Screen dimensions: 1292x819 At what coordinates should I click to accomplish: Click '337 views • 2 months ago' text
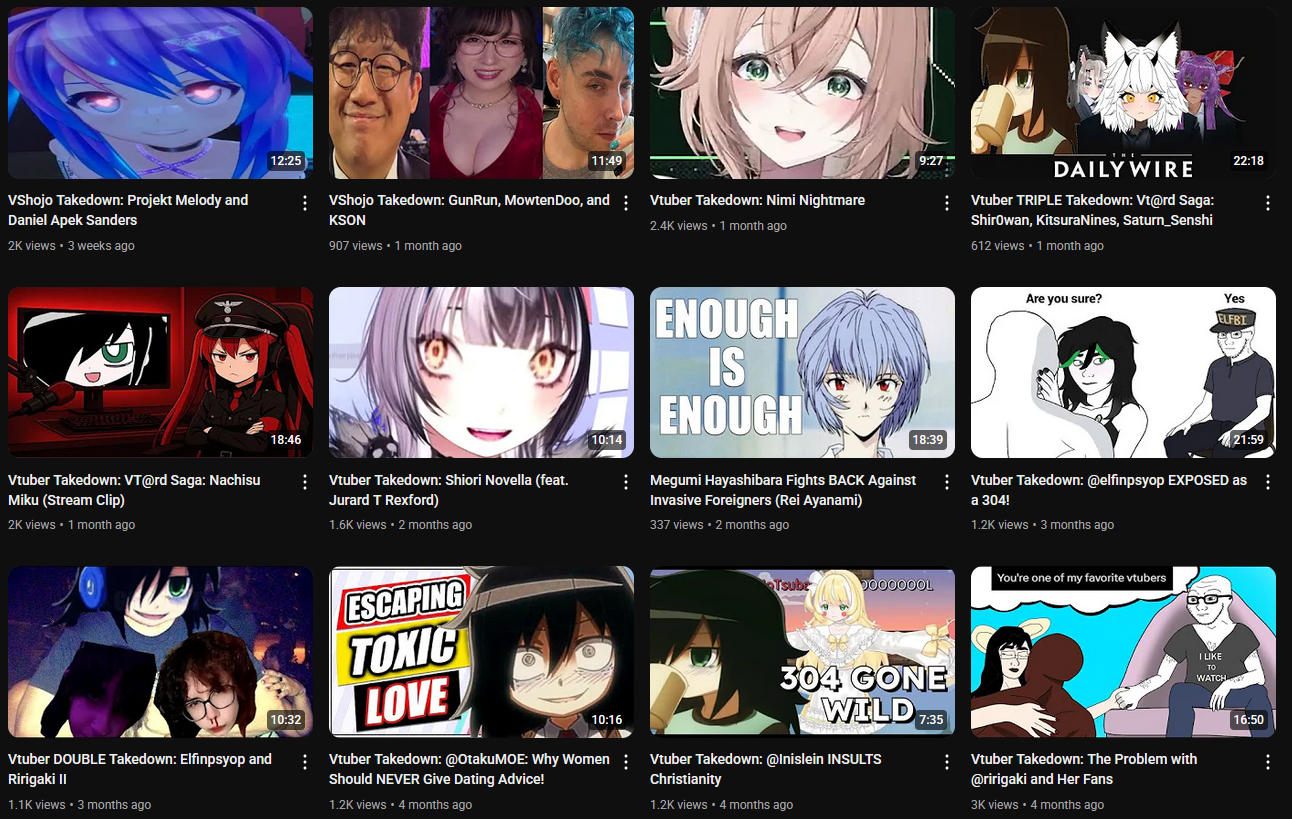(x=719, y=525)
